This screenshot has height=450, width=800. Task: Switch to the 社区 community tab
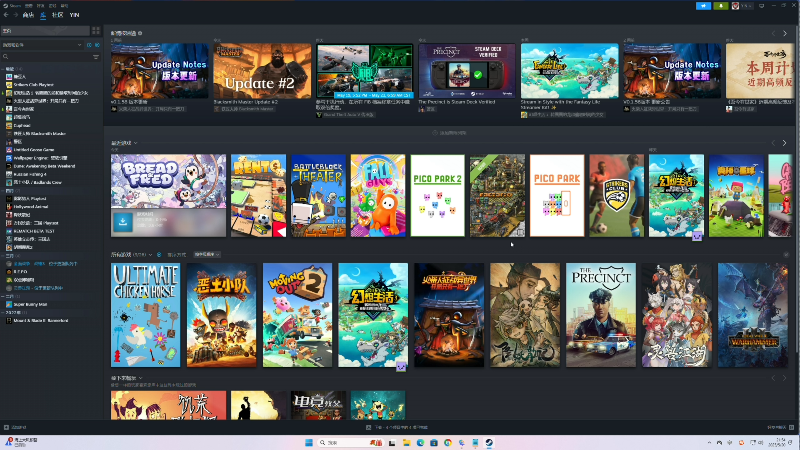58,15
